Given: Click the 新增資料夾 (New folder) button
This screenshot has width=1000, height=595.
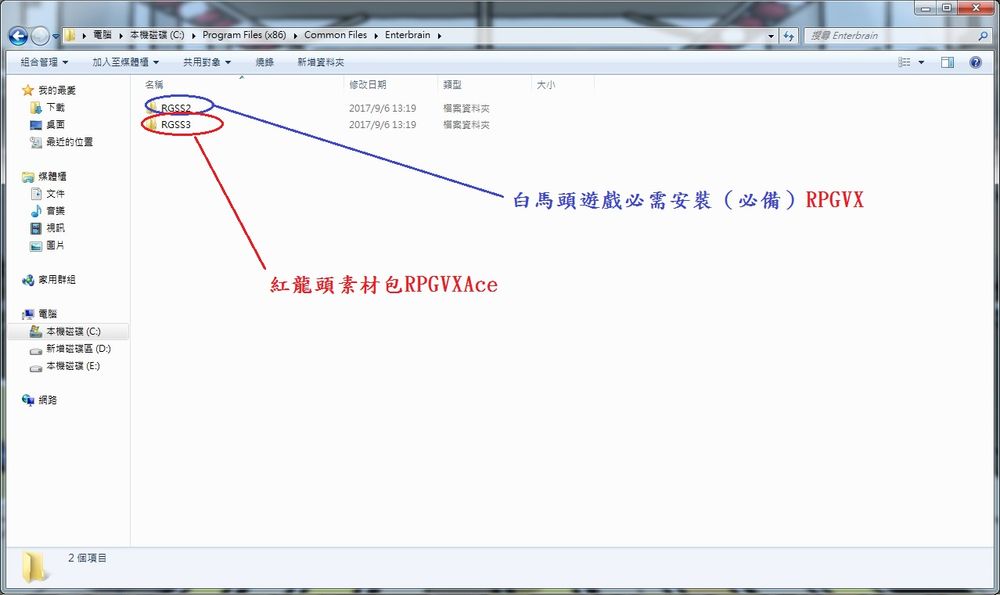Looking at the screenshot, I should (x=318, y=62).
